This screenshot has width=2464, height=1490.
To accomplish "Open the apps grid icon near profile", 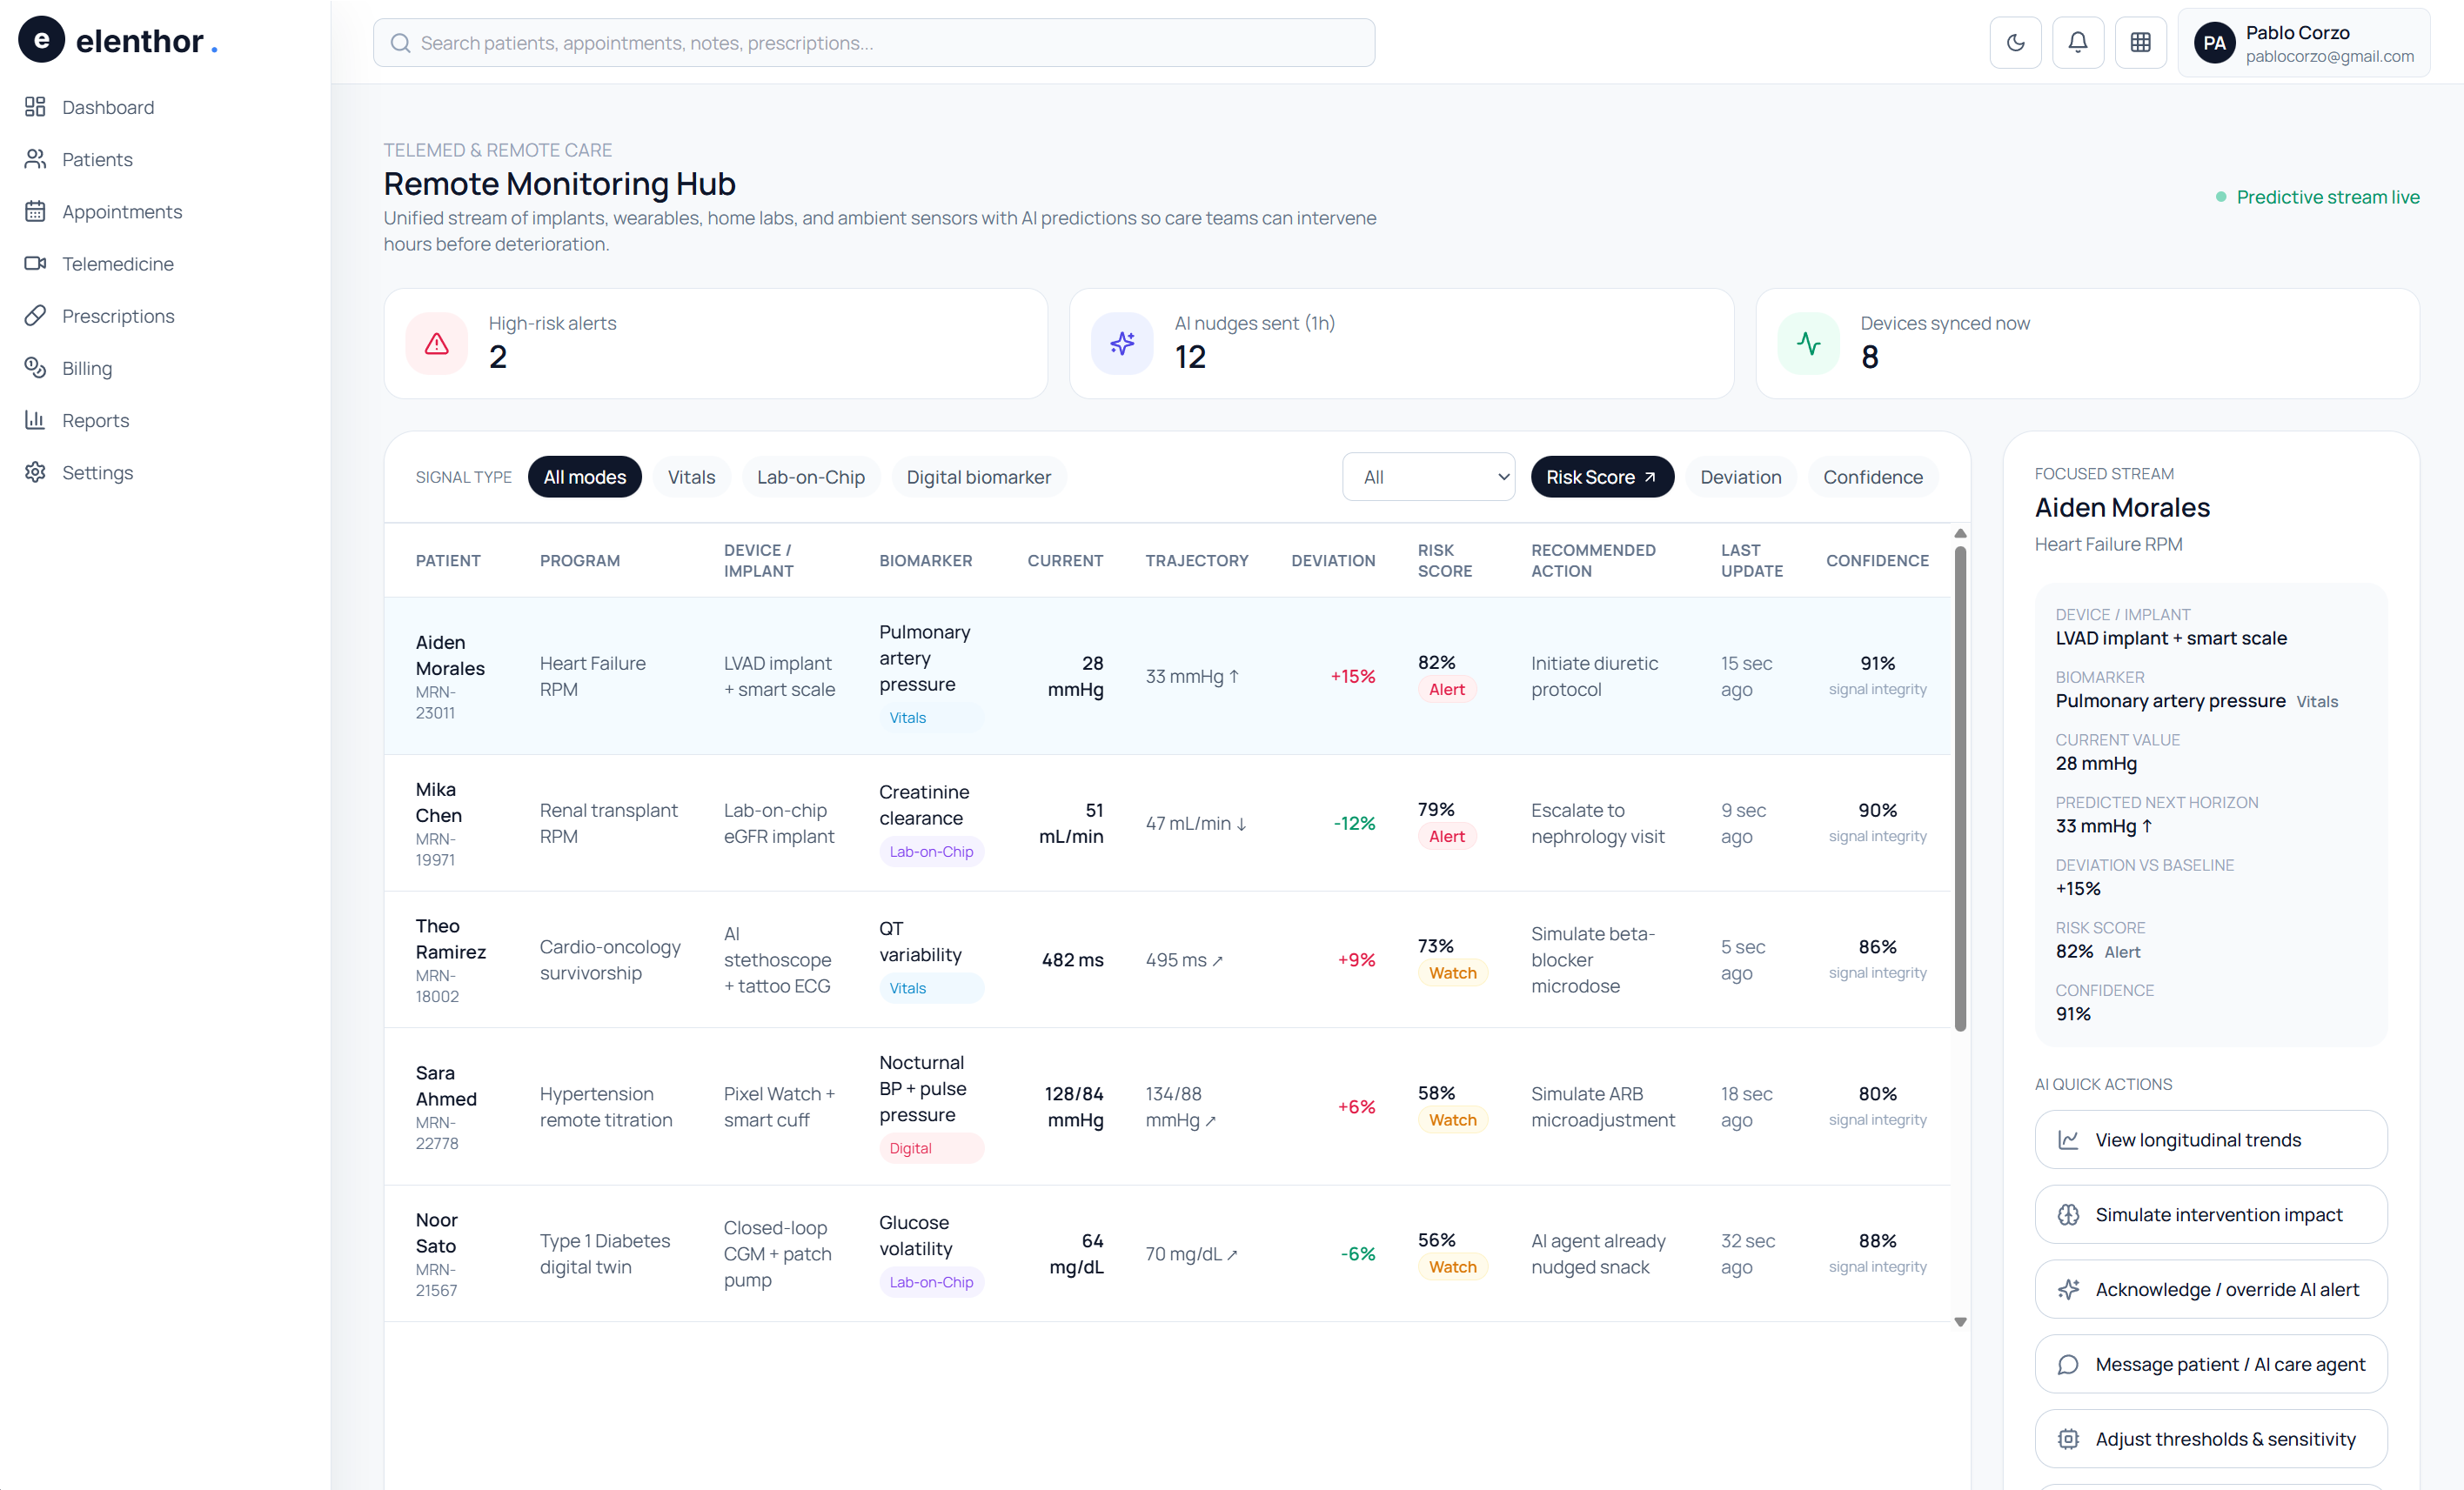I will click(x=2141, y=42).
